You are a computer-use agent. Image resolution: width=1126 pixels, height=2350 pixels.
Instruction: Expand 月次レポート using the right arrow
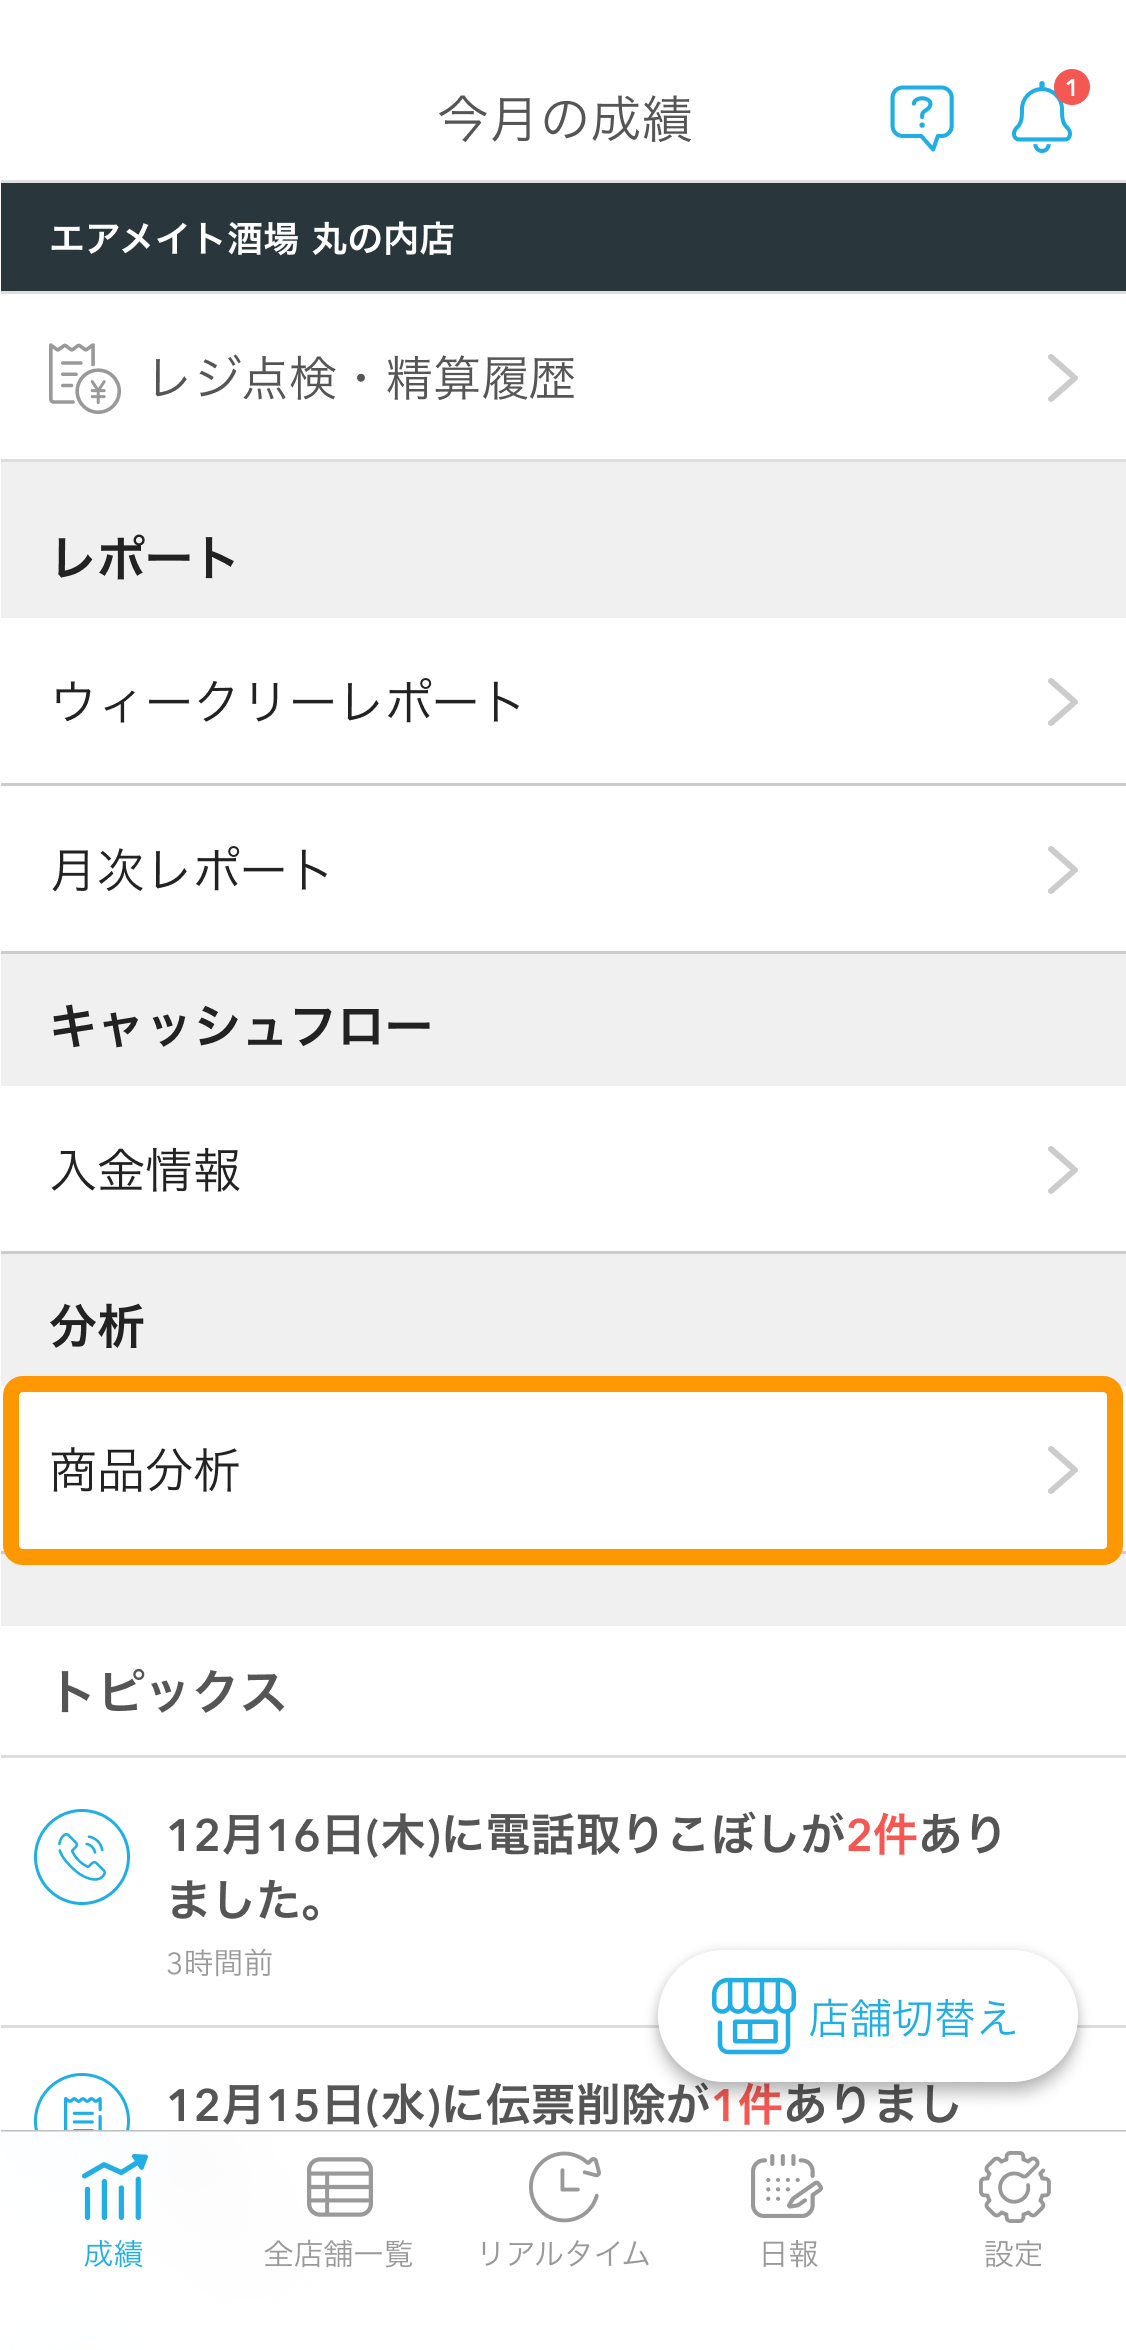click(1063, 870)
